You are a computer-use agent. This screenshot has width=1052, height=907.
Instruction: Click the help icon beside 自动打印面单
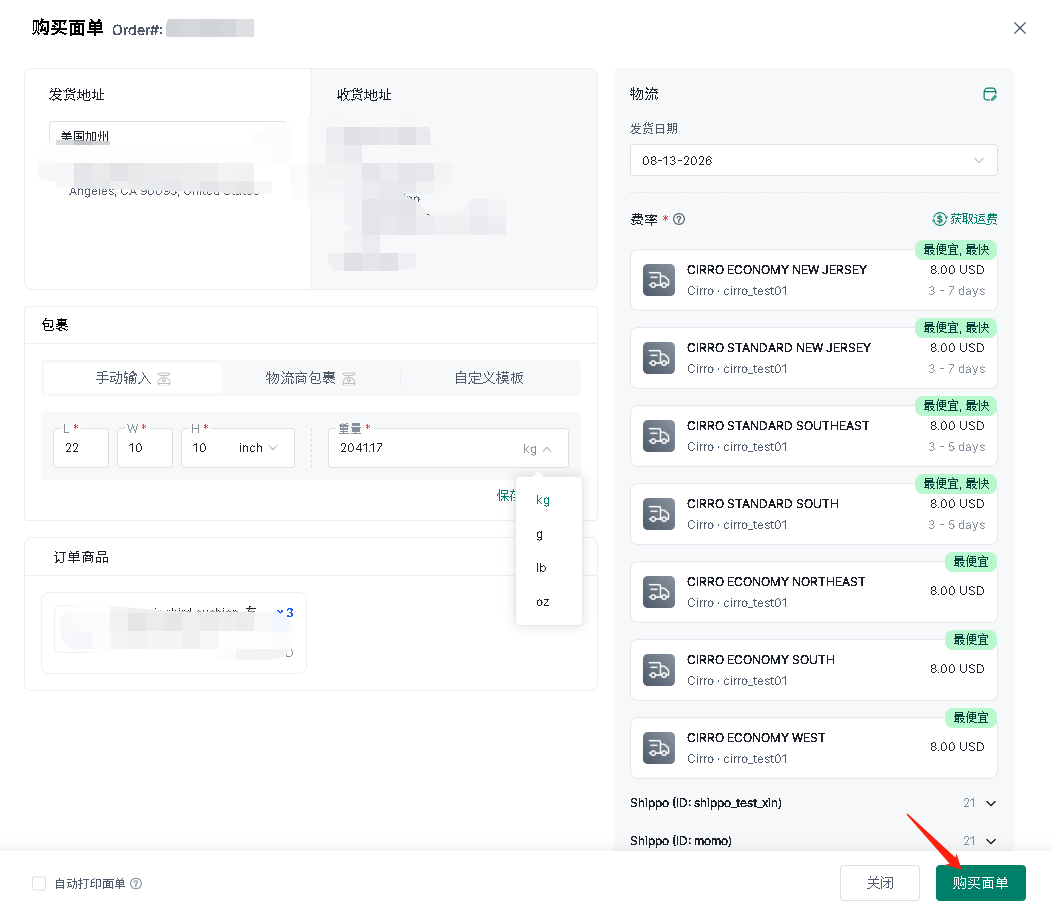click(x=136, y=884)
